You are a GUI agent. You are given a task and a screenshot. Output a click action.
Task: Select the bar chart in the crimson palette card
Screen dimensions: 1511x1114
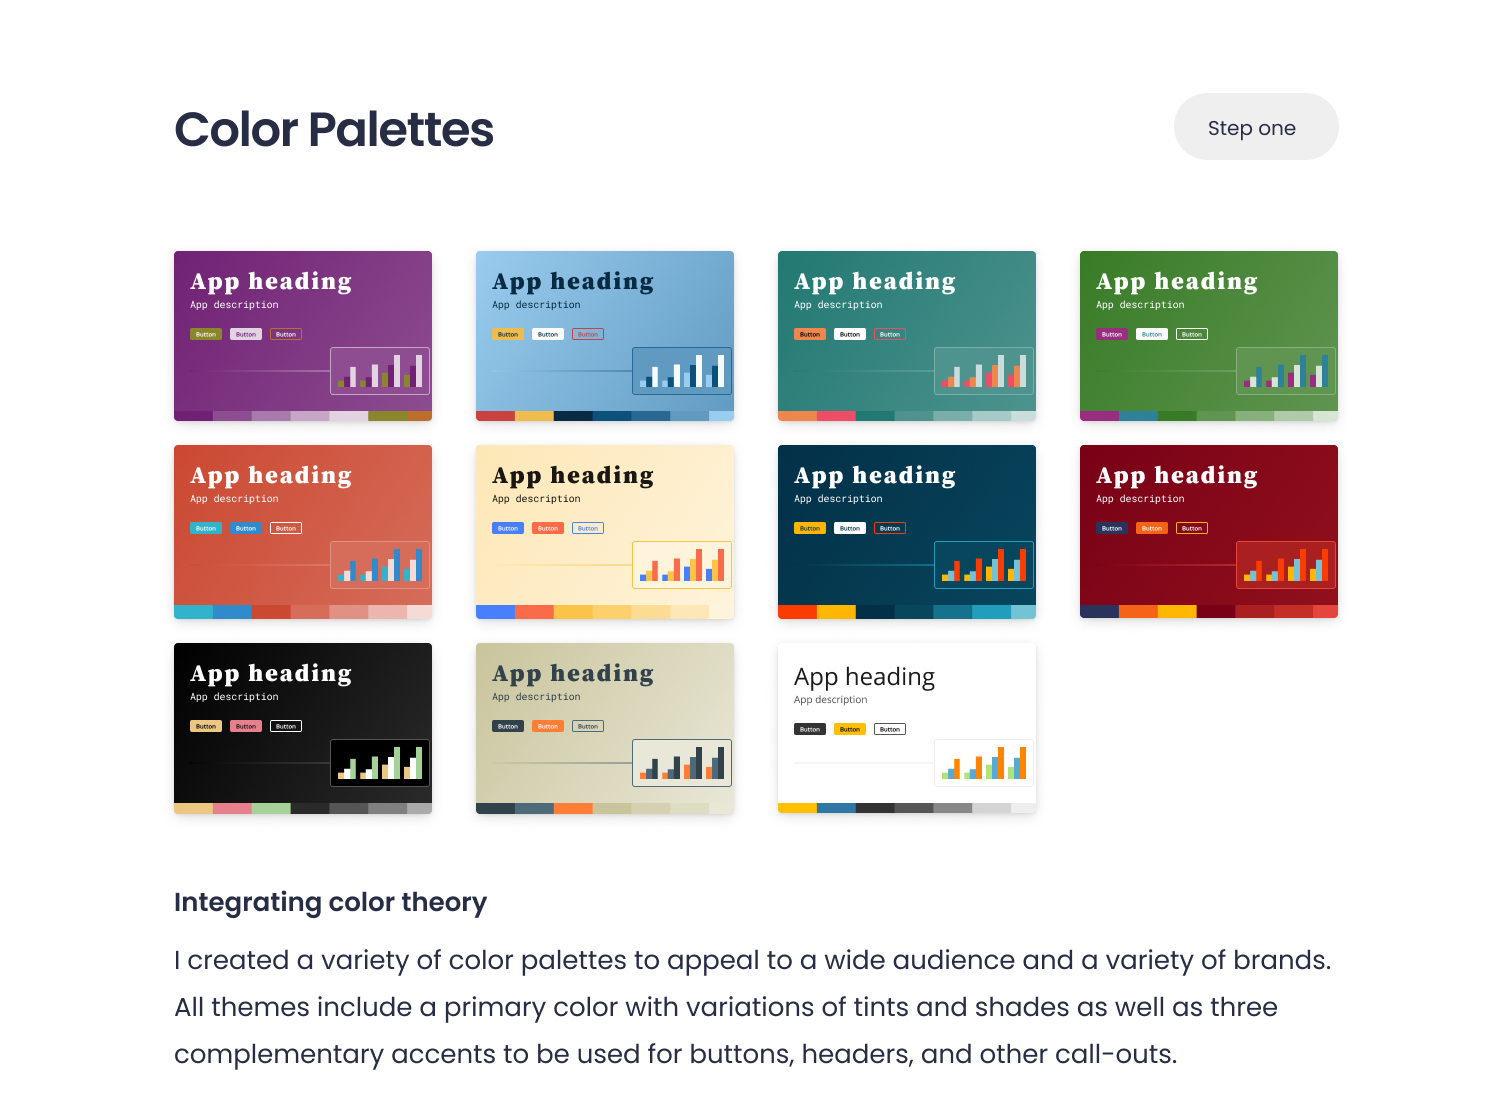pyautogui.click(x=1286, y=565)
